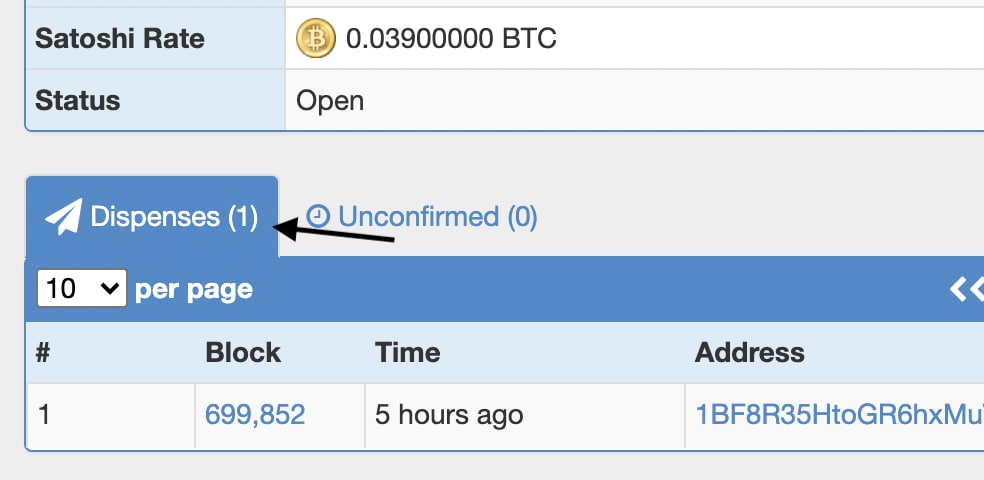Open the Dispenses (1) tab
Image resolution: width=984 pixels, height=480 pixels.
point(152,217)
